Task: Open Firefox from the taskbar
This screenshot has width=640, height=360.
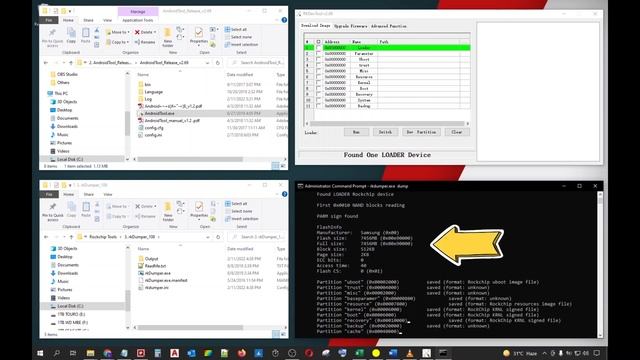Action: tap(241, 353)
